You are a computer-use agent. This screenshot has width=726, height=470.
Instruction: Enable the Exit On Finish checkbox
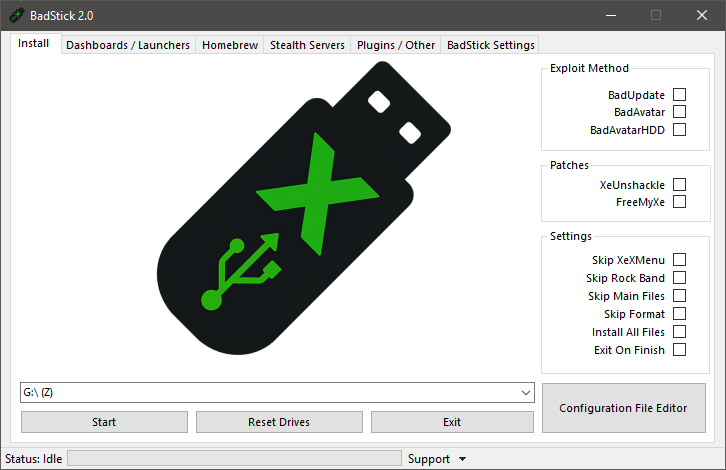click(x=680, y=350)
